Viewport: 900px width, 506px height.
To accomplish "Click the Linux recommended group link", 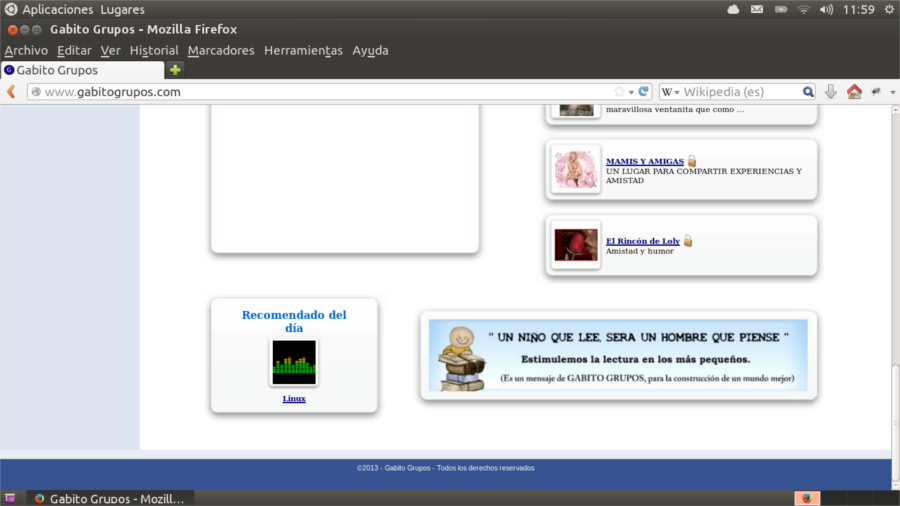I will 294,399.
